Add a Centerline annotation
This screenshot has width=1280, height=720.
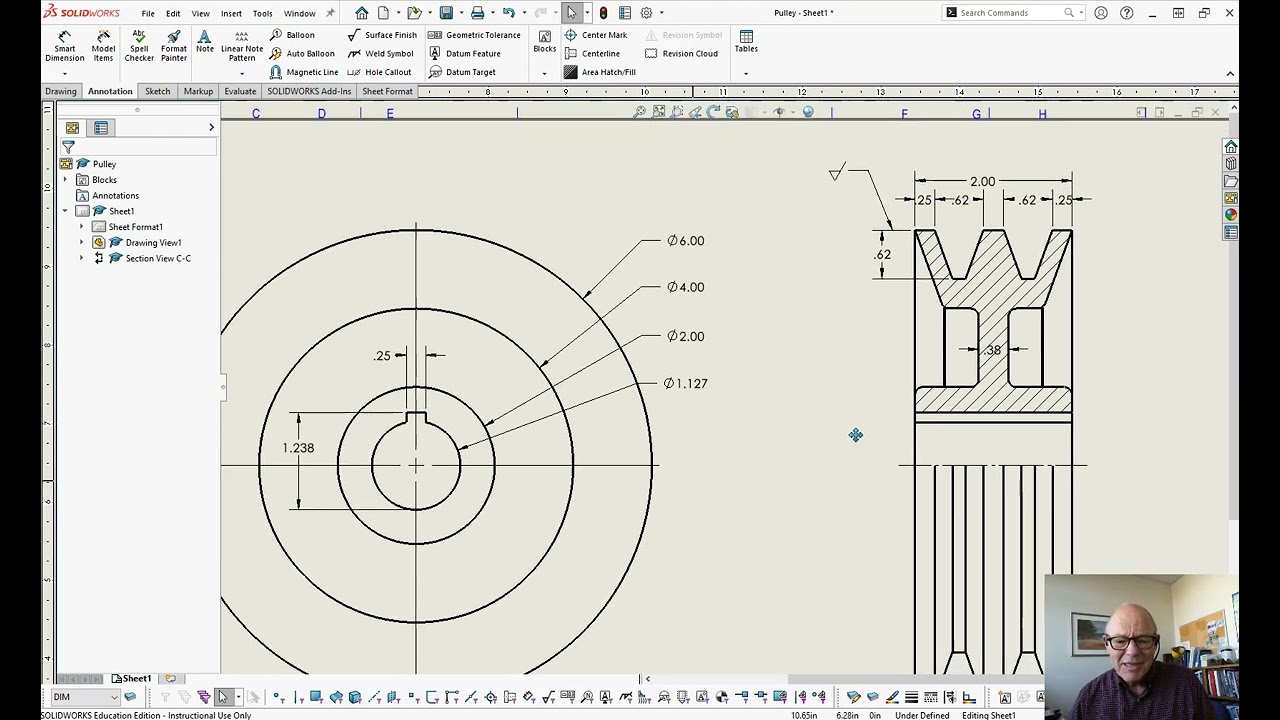592,54
